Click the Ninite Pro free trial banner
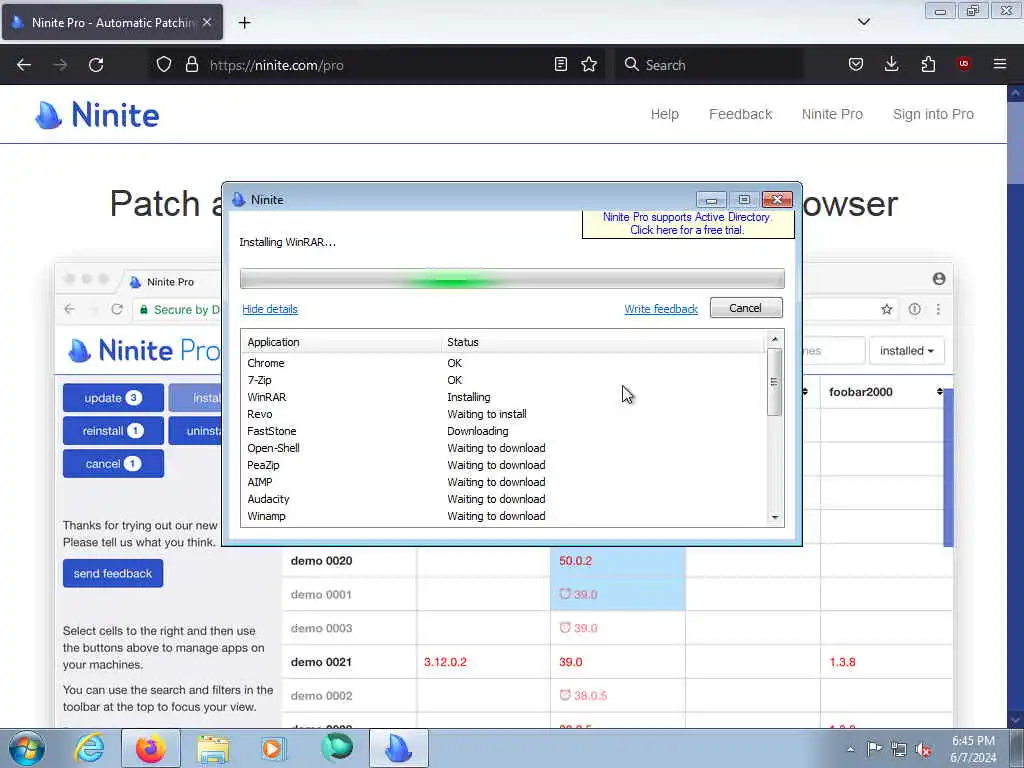The width and height of the screenshot is (1024, 768). coord(687,223)
